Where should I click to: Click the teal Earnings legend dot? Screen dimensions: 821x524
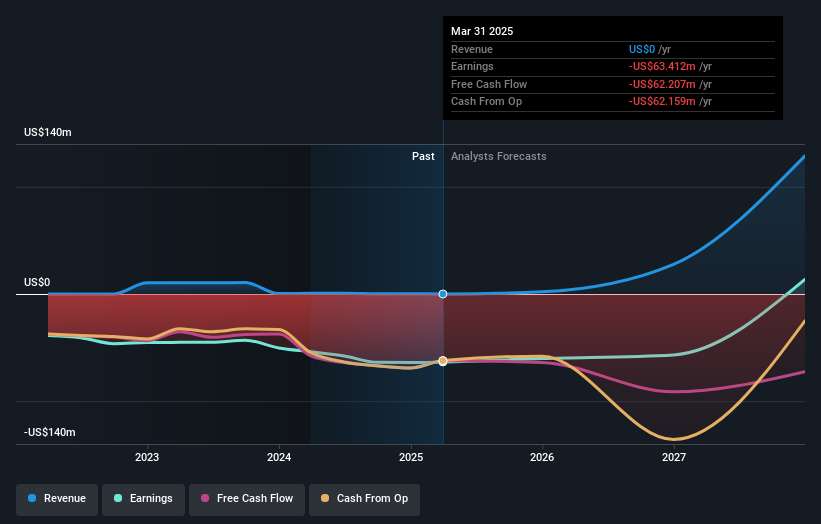point(119,498)
